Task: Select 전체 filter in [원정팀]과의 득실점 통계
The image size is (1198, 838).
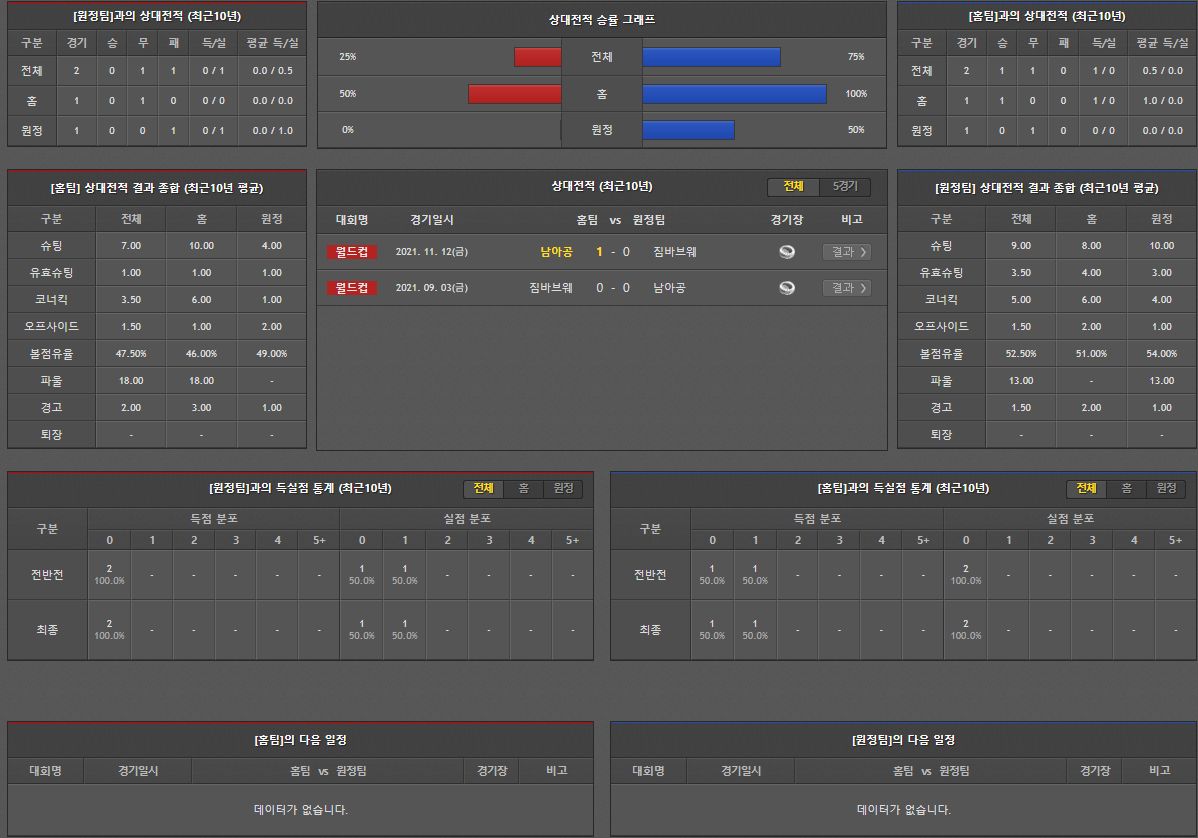Action: [x=483, y=489]
